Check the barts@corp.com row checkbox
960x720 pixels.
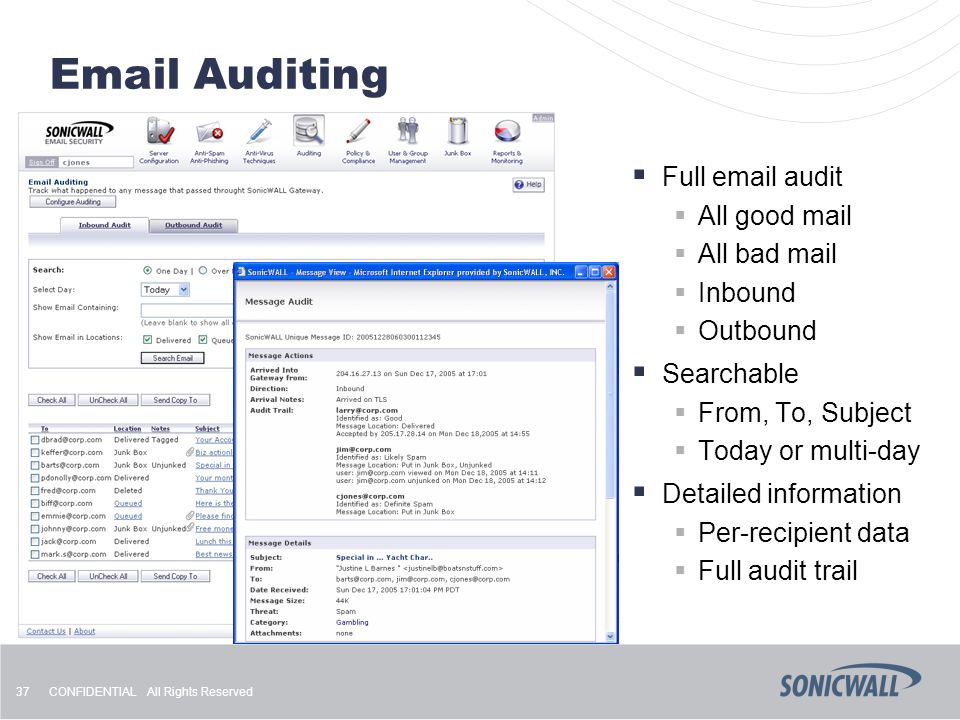(35, 465)
